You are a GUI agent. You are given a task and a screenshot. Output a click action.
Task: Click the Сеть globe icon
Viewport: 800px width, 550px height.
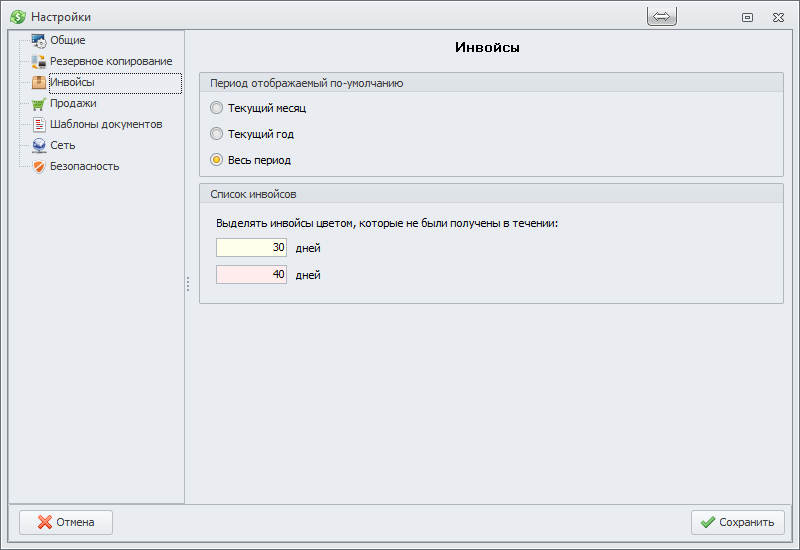point(39,145)
